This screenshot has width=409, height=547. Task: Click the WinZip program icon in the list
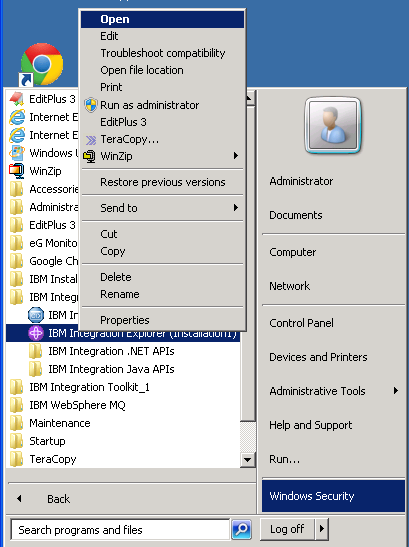click(16, 171)
